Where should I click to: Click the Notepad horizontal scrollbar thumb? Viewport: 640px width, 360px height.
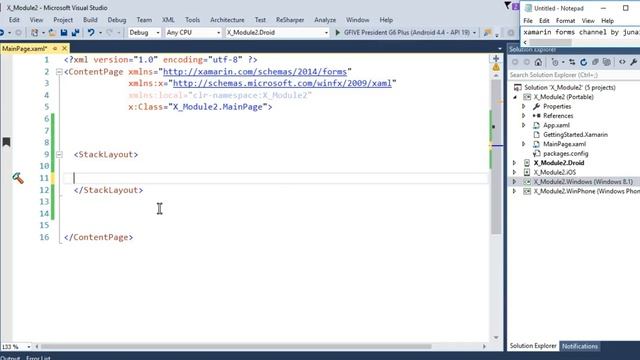click(551, 42)
